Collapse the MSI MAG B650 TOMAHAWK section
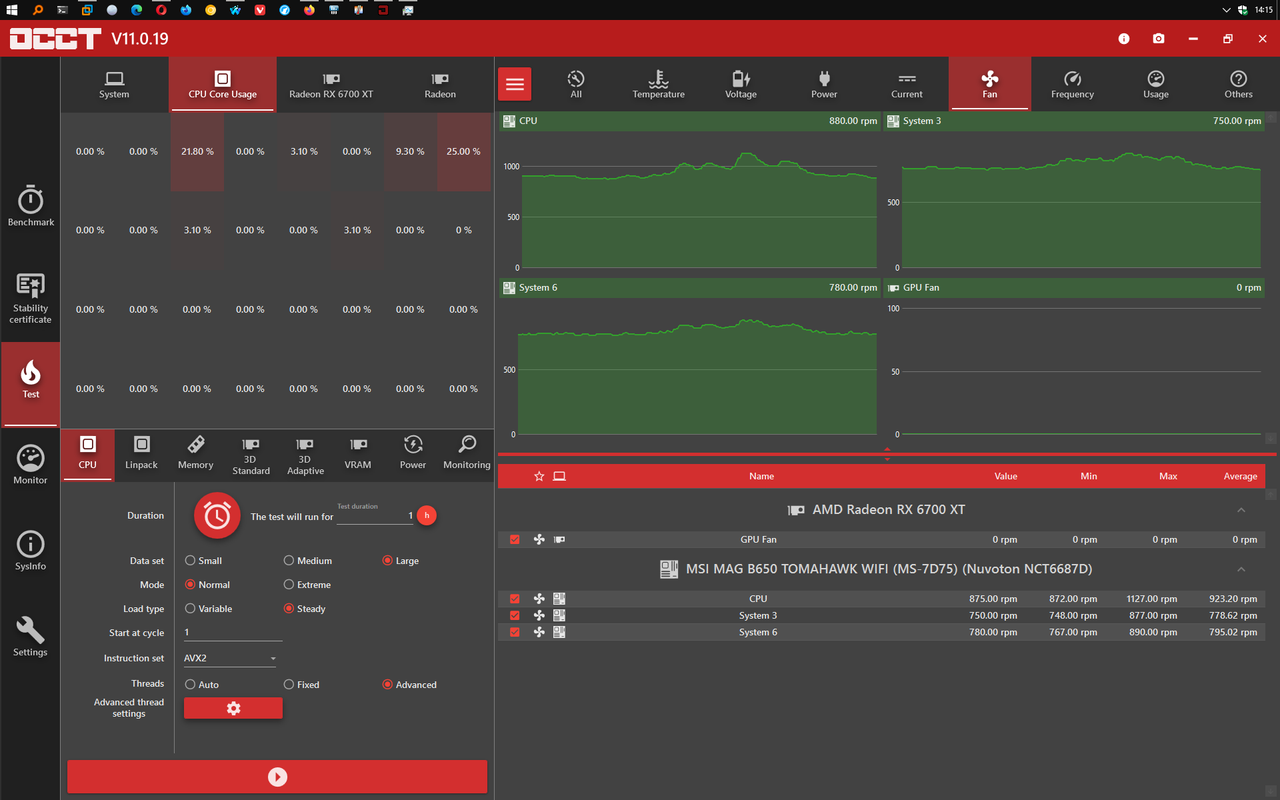Image resolution: width=1280 pixels, height=800 pixels. (1241, 568)
